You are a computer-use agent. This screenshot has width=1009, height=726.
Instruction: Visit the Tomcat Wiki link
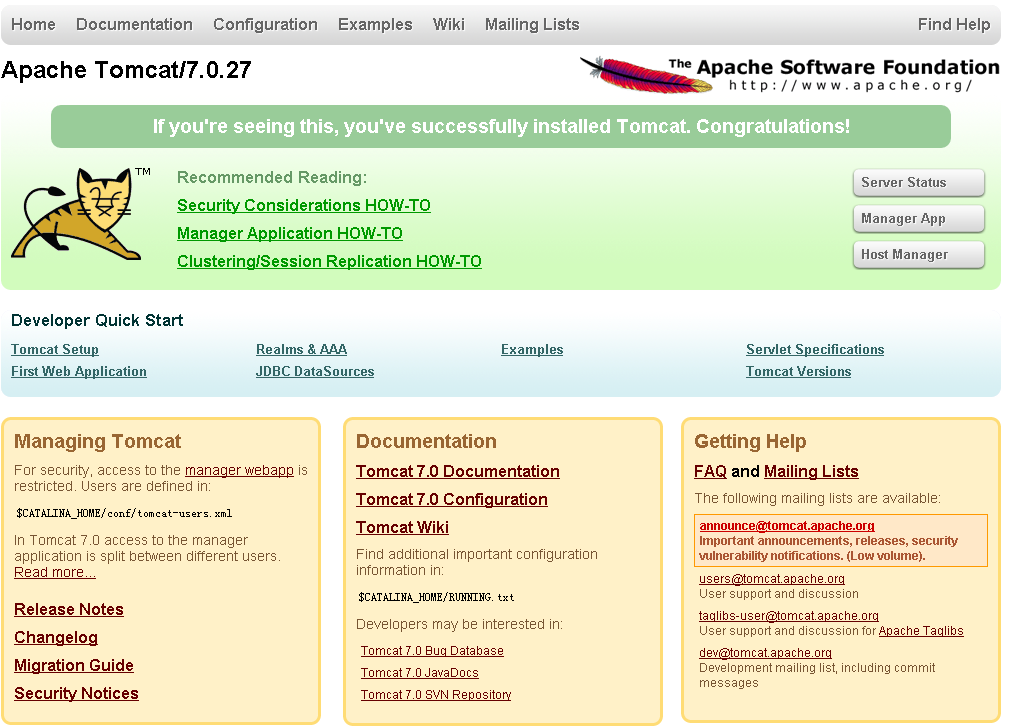pos(402,528)
